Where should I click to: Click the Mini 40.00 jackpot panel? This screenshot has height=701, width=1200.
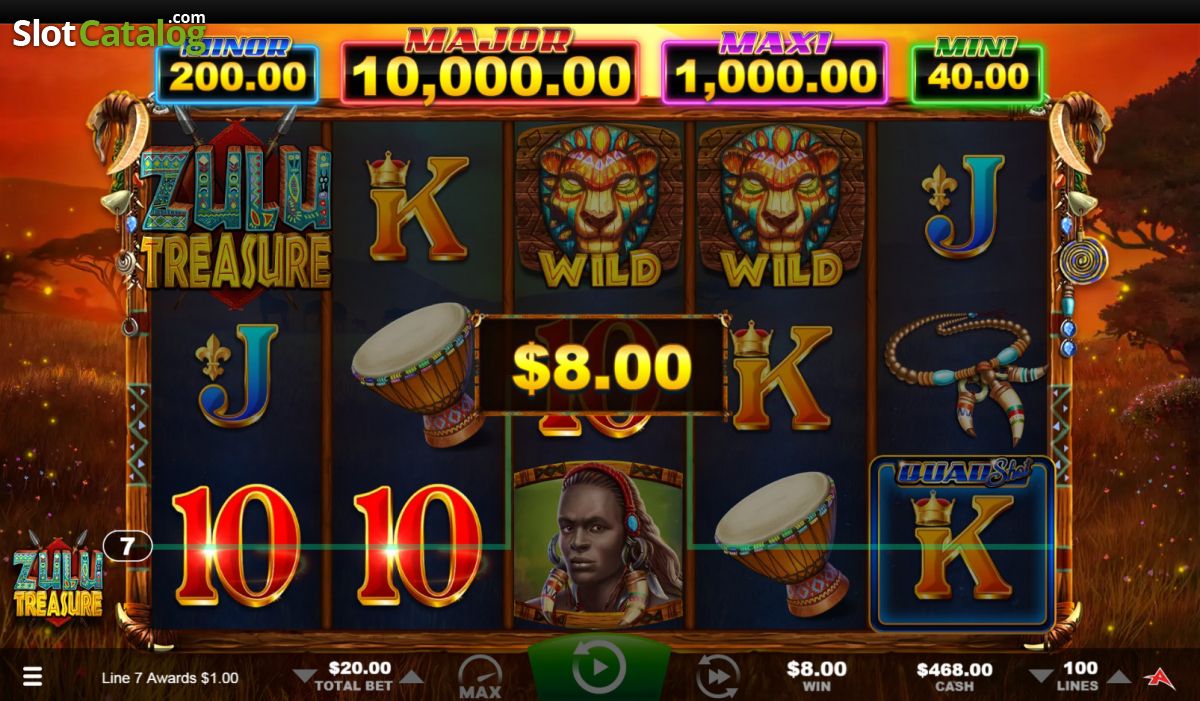click(x=976, y=70)
